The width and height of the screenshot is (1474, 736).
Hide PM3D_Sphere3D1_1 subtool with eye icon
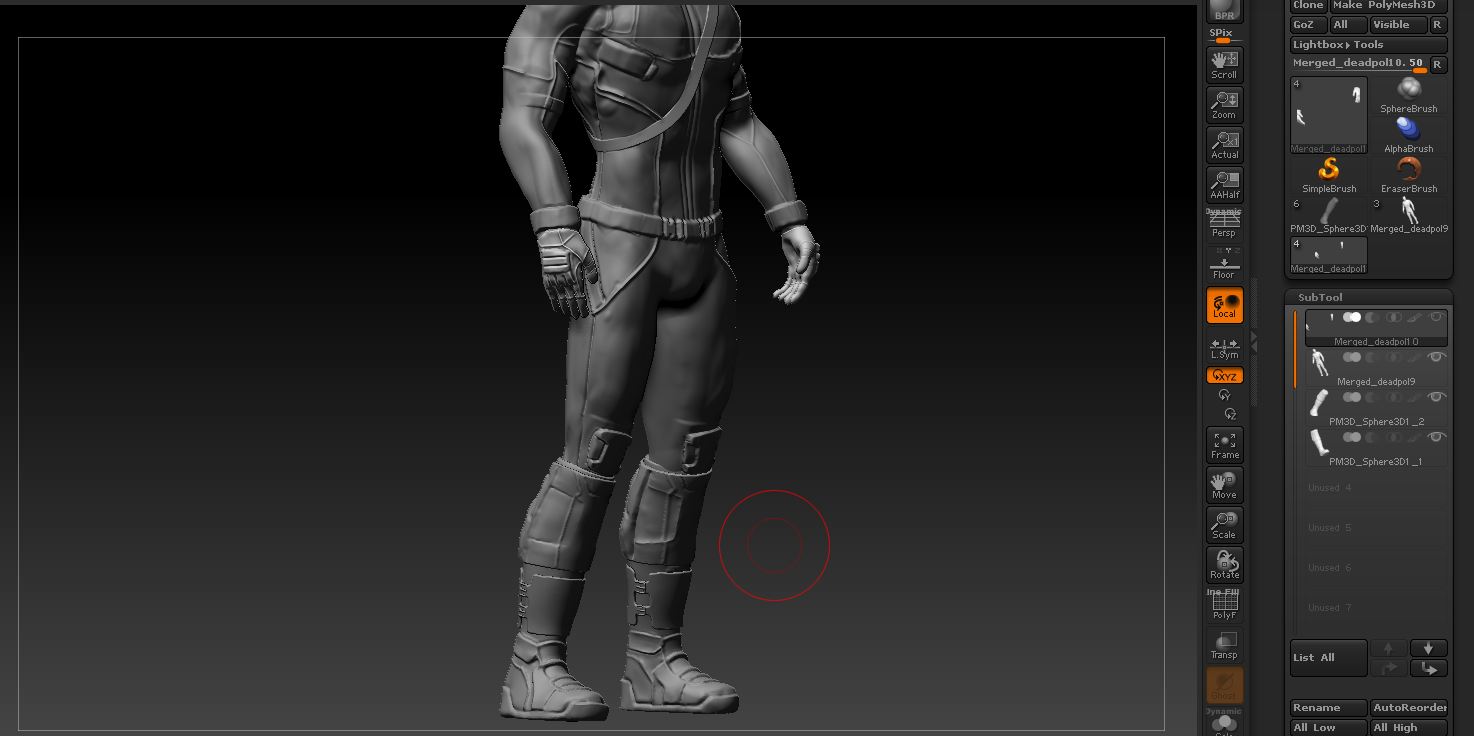(1436, 437)
